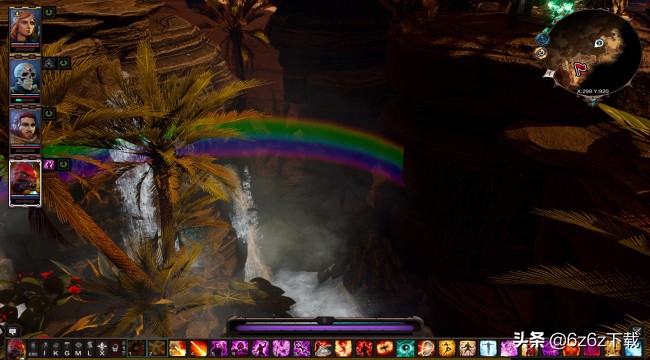Click the expand icon above hotbar right end

[637, 331]
